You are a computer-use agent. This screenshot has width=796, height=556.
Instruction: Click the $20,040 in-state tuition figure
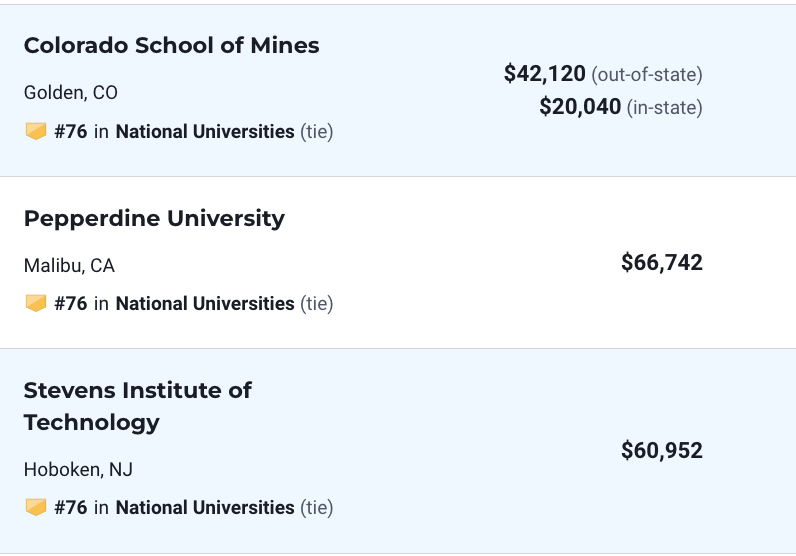coord(580,107)
